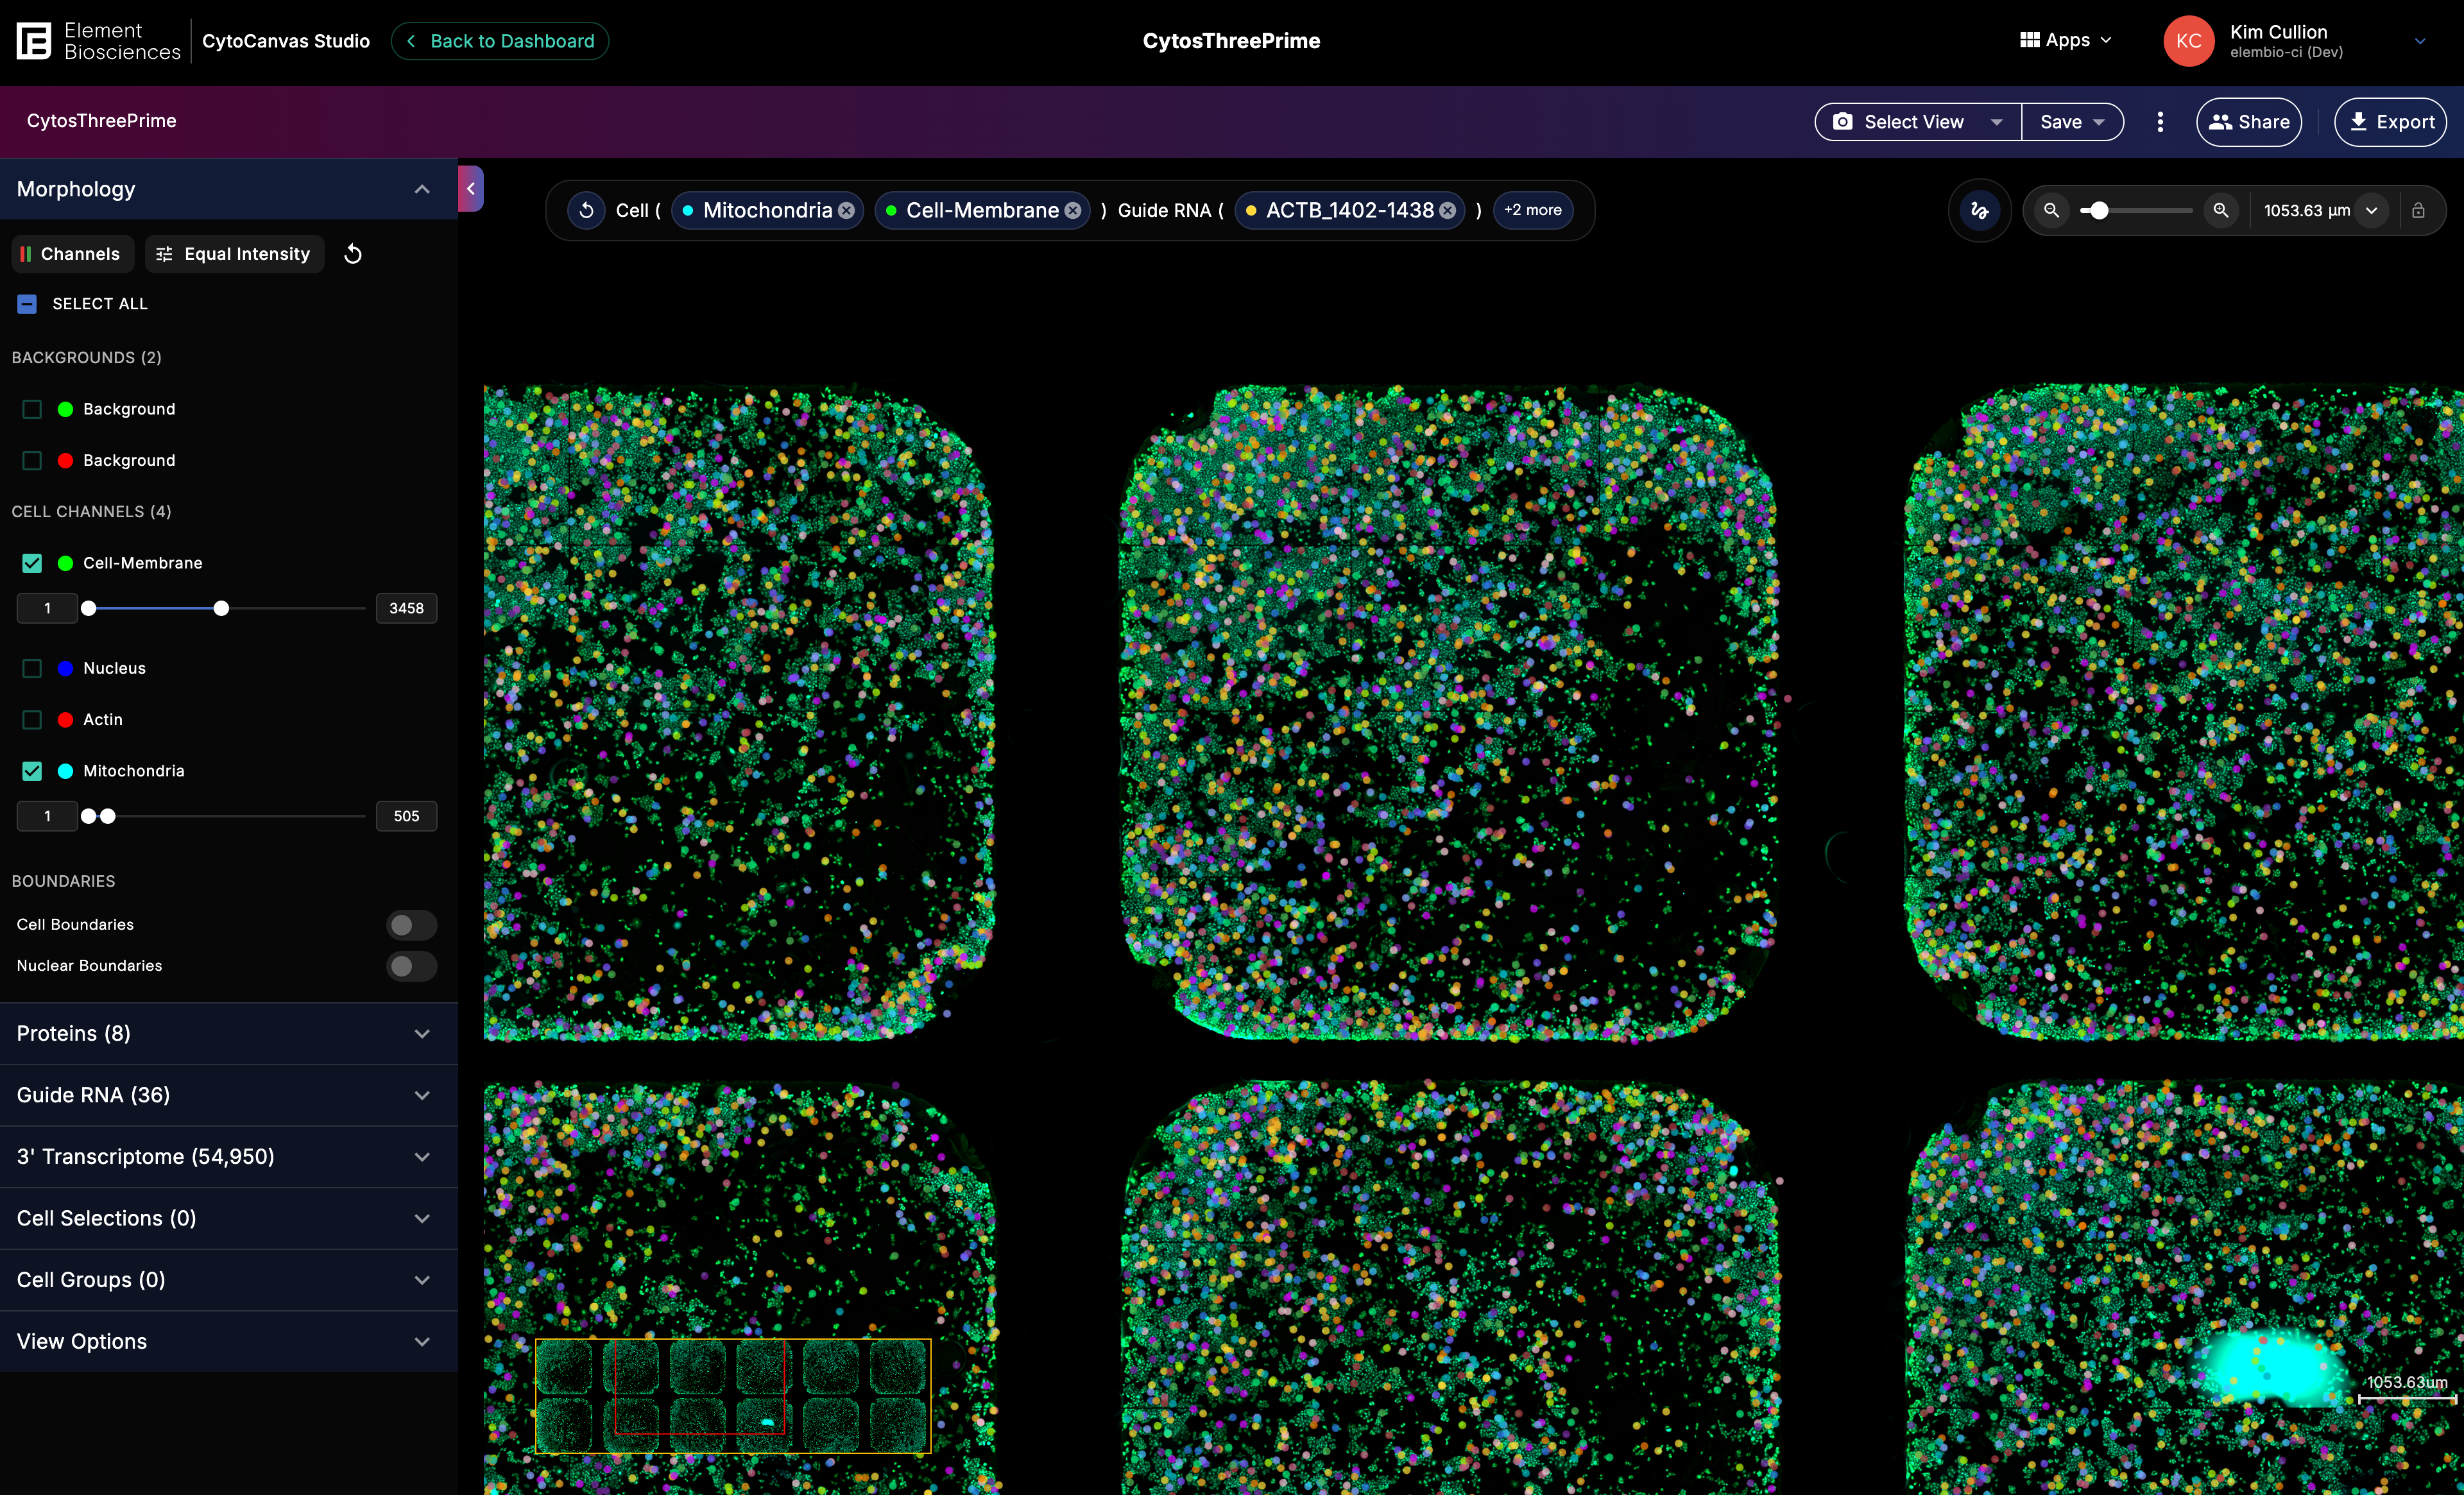Expand the 3' Transcriptome section
2464x1495 pixels.
pyautogui.click(x=229, y=1157)
